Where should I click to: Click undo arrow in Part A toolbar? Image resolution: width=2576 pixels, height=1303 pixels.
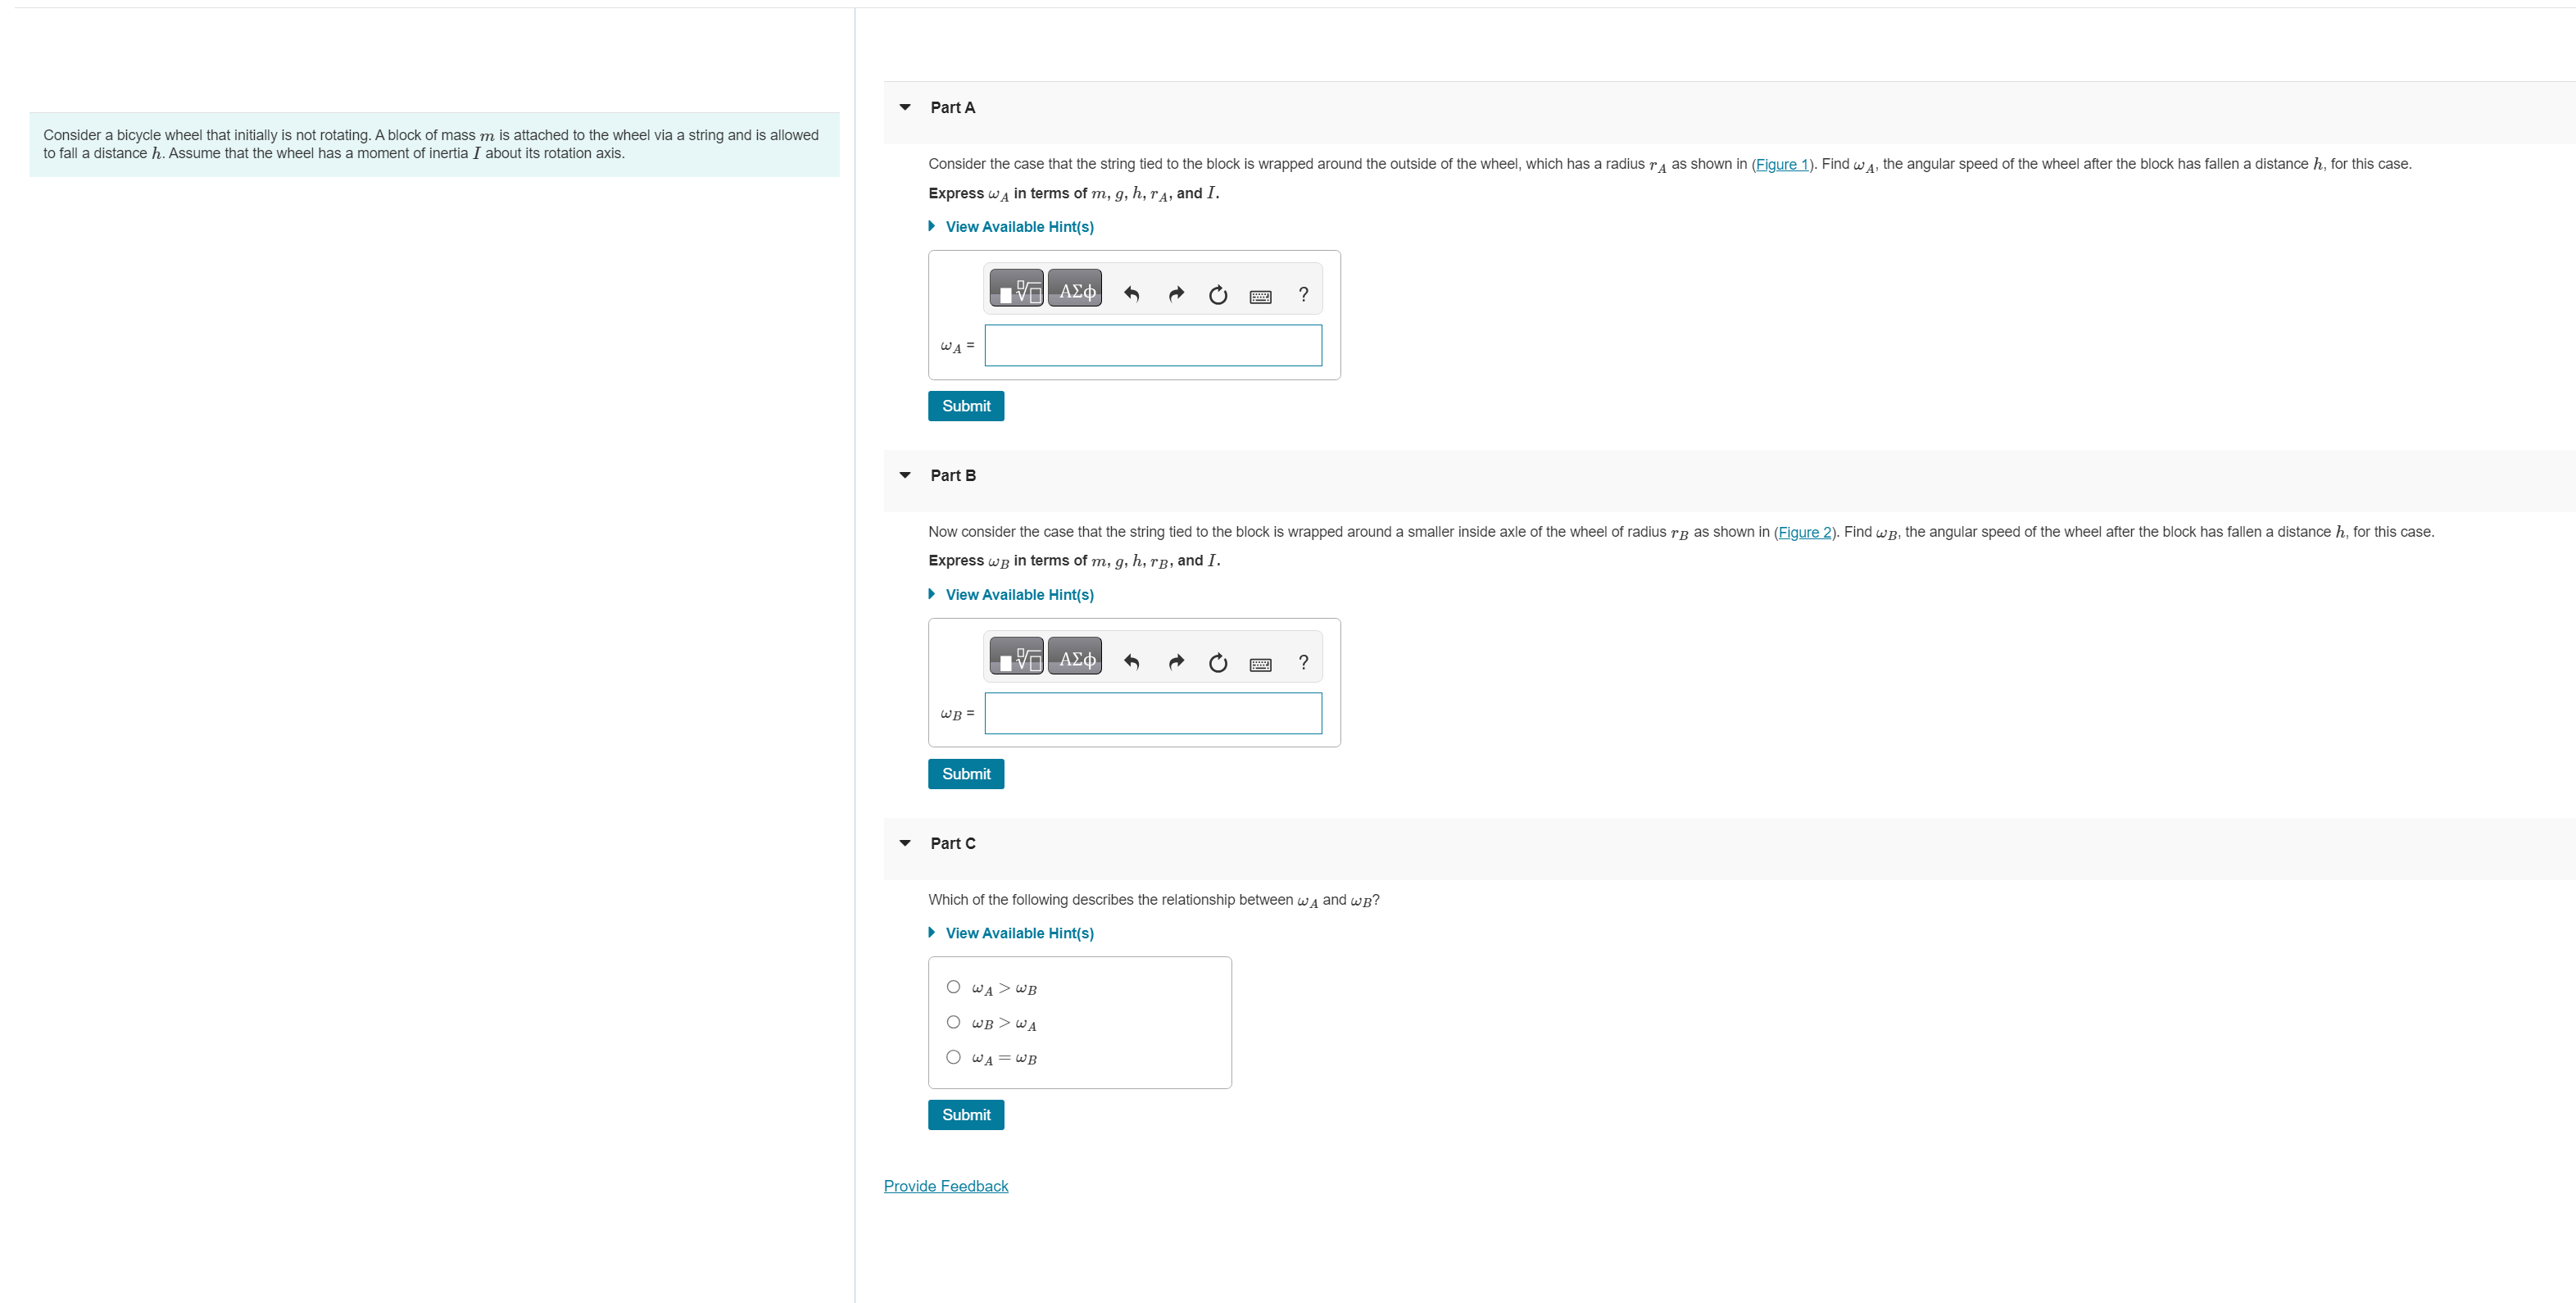pyautogui.click(x=1131, y=294)
